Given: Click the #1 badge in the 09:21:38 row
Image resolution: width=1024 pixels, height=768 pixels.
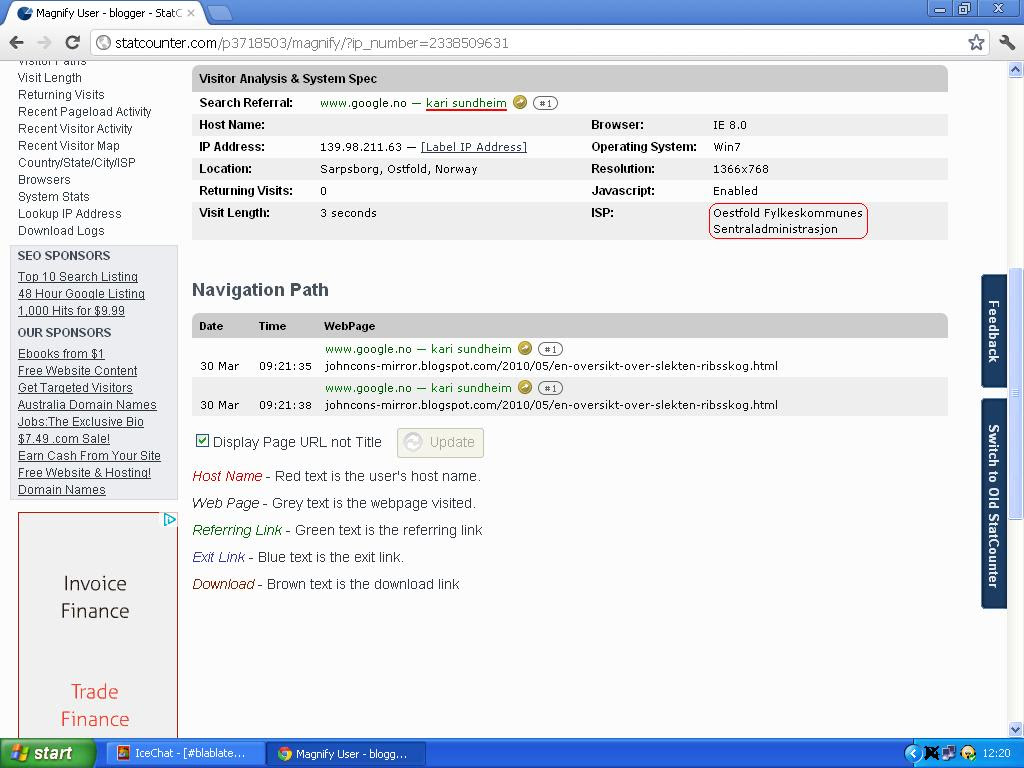Looking at the screenshot, I should (550, 389).
